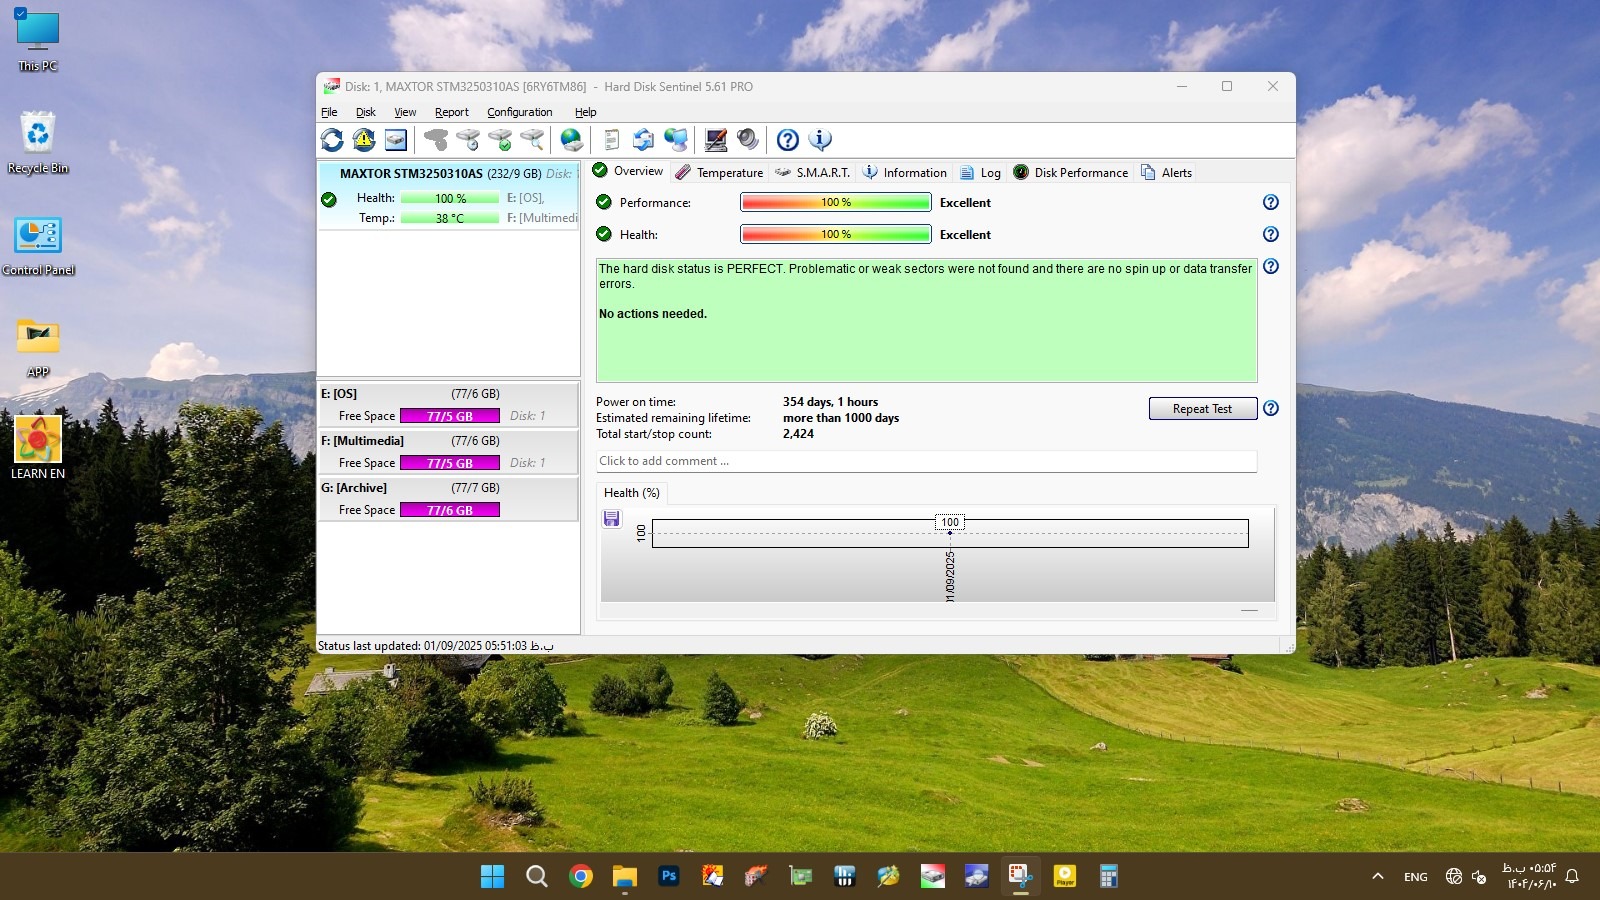The width and height of the screenshot is (1600, 900).
Task: Click the refresh-with-warning-triangle toolbar icon
Action: pos(364,140)
